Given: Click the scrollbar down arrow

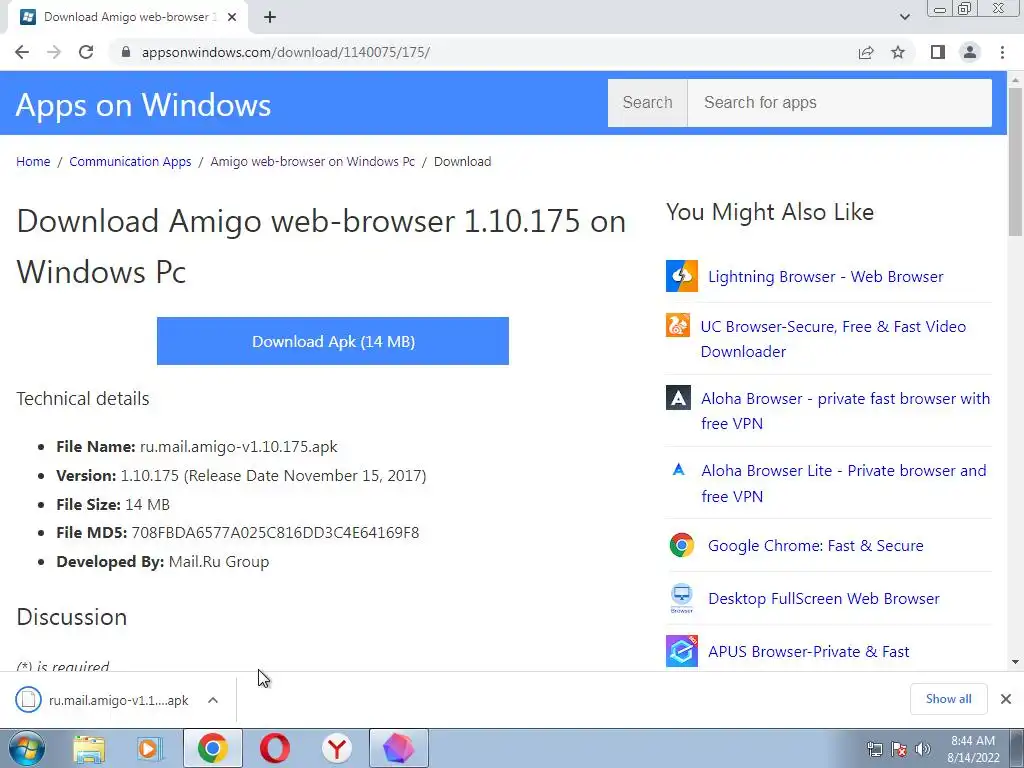Looking at the screenshot, I should pyautogui.click(x=1015, y=662).
